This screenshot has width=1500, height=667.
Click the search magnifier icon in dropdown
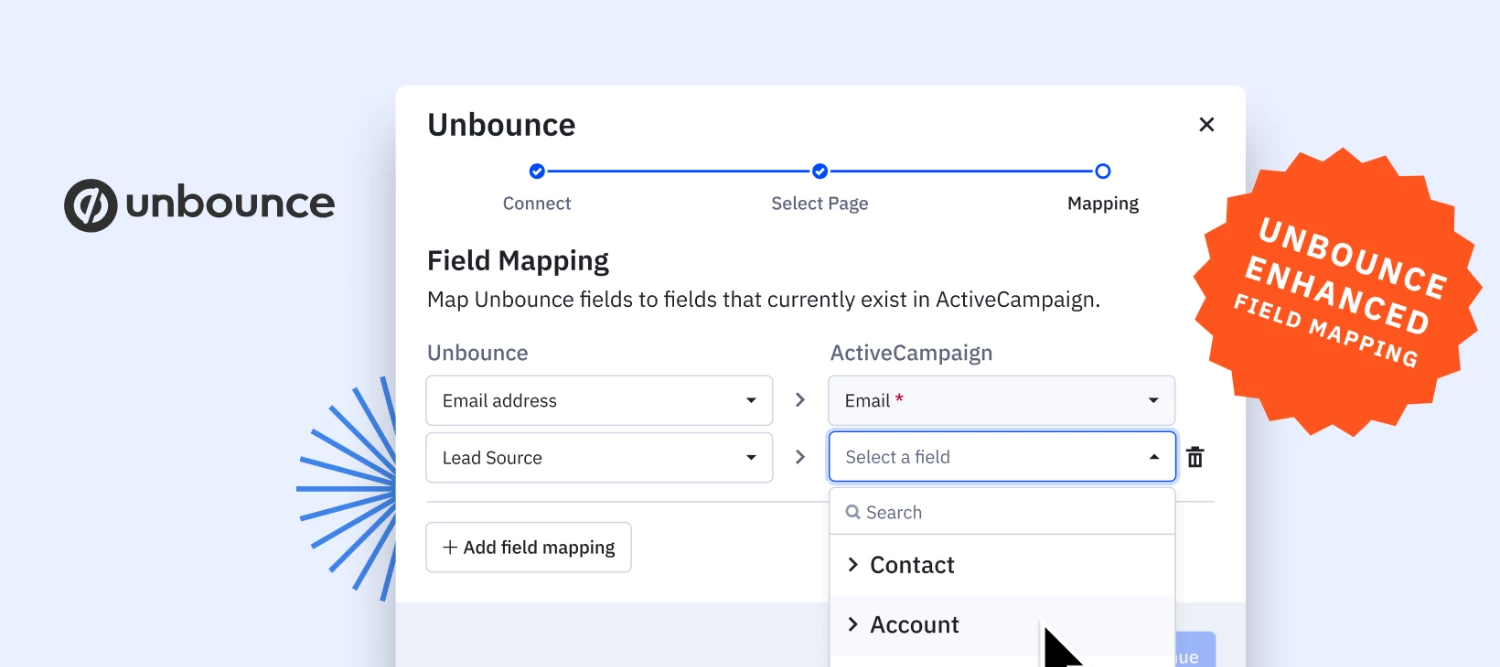(x=853, y=511)
